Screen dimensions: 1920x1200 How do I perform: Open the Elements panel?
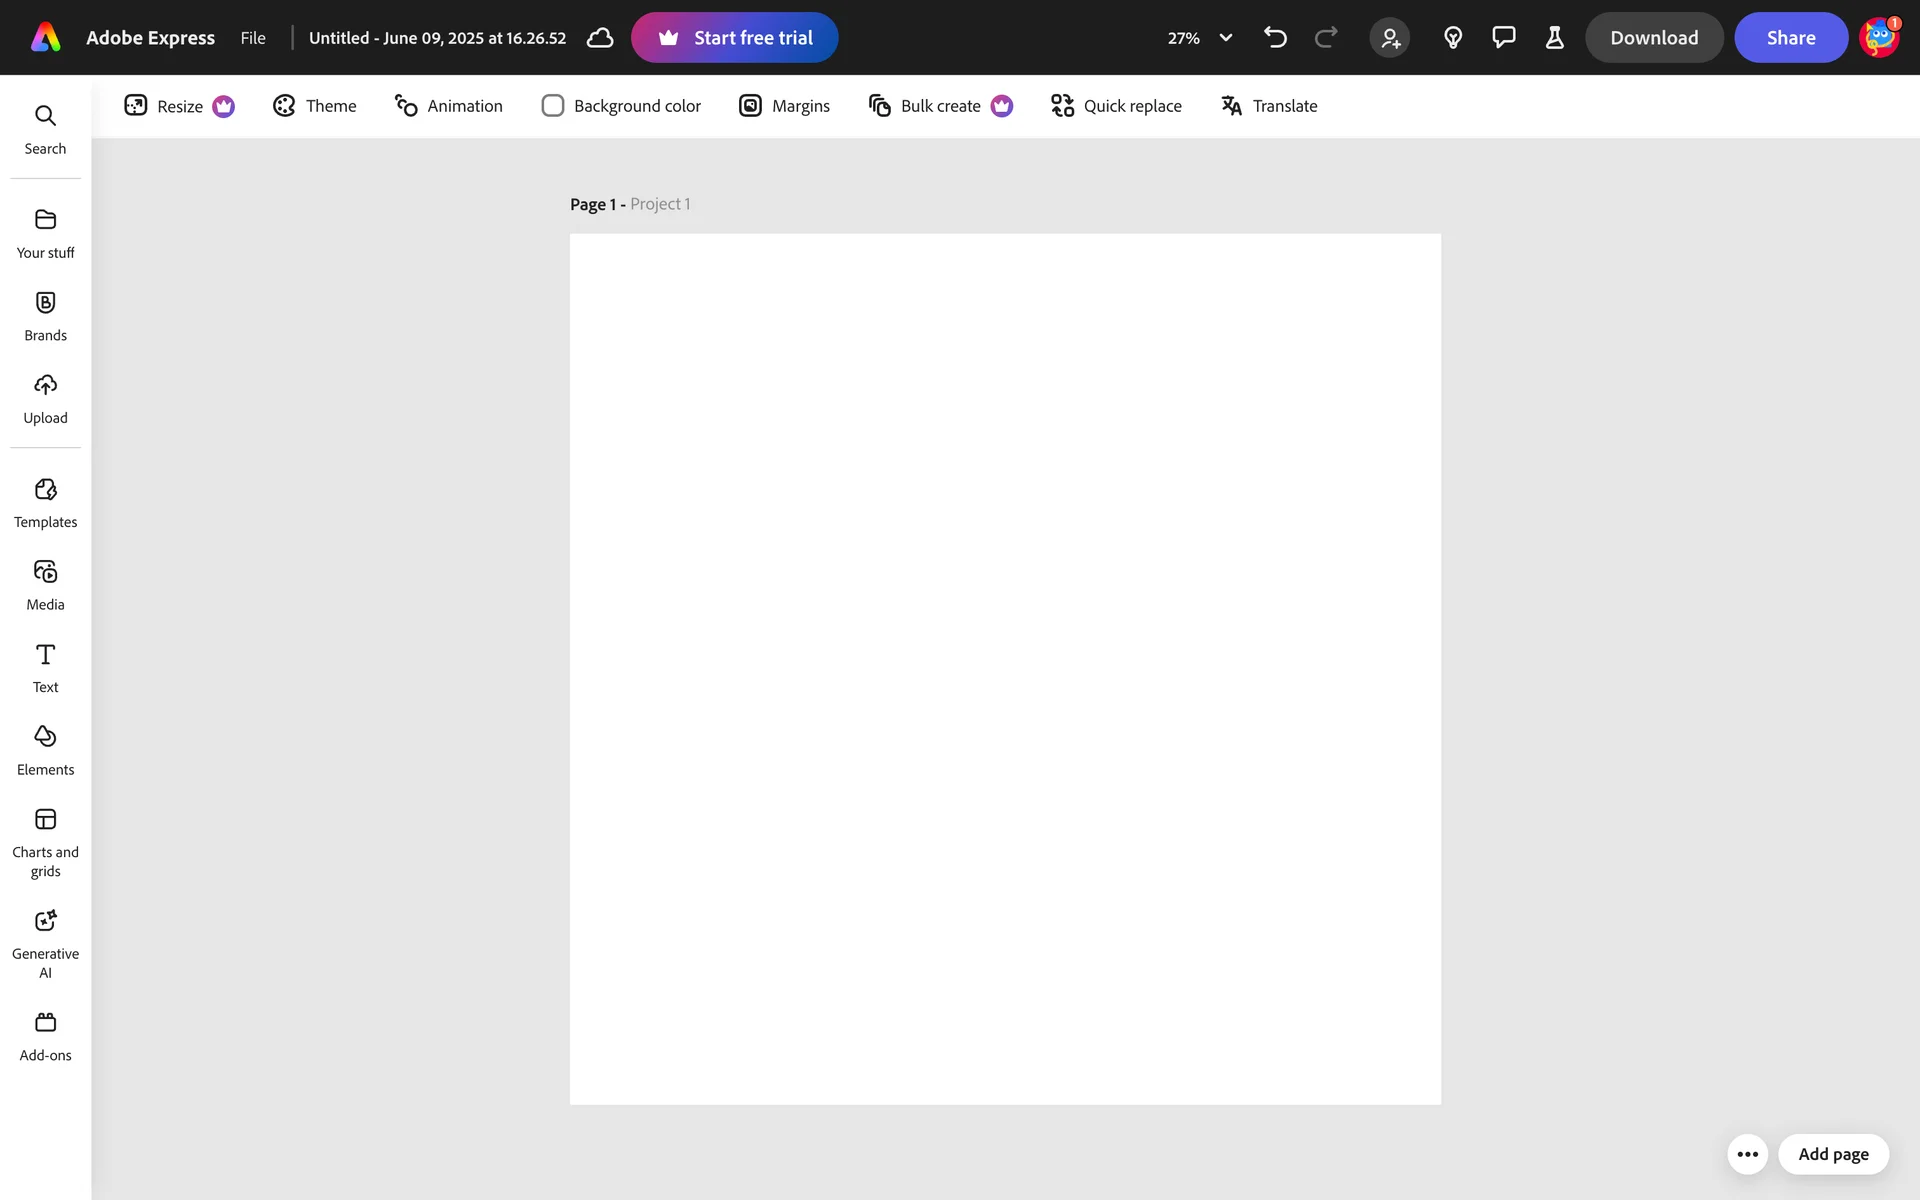pyautogui.click(x=45, y=750)
